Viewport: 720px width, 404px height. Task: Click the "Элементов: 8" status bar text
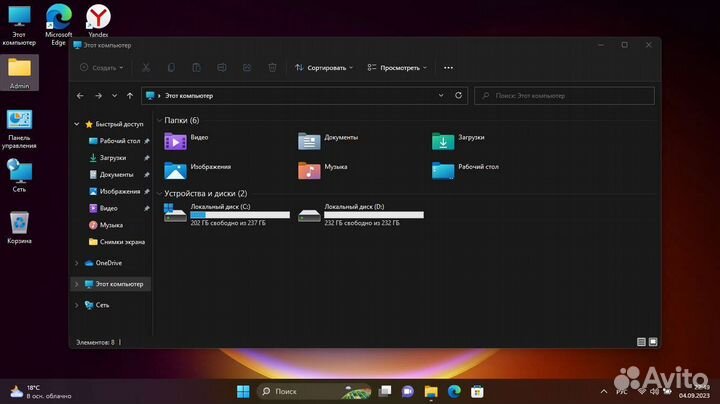[95, 342]
